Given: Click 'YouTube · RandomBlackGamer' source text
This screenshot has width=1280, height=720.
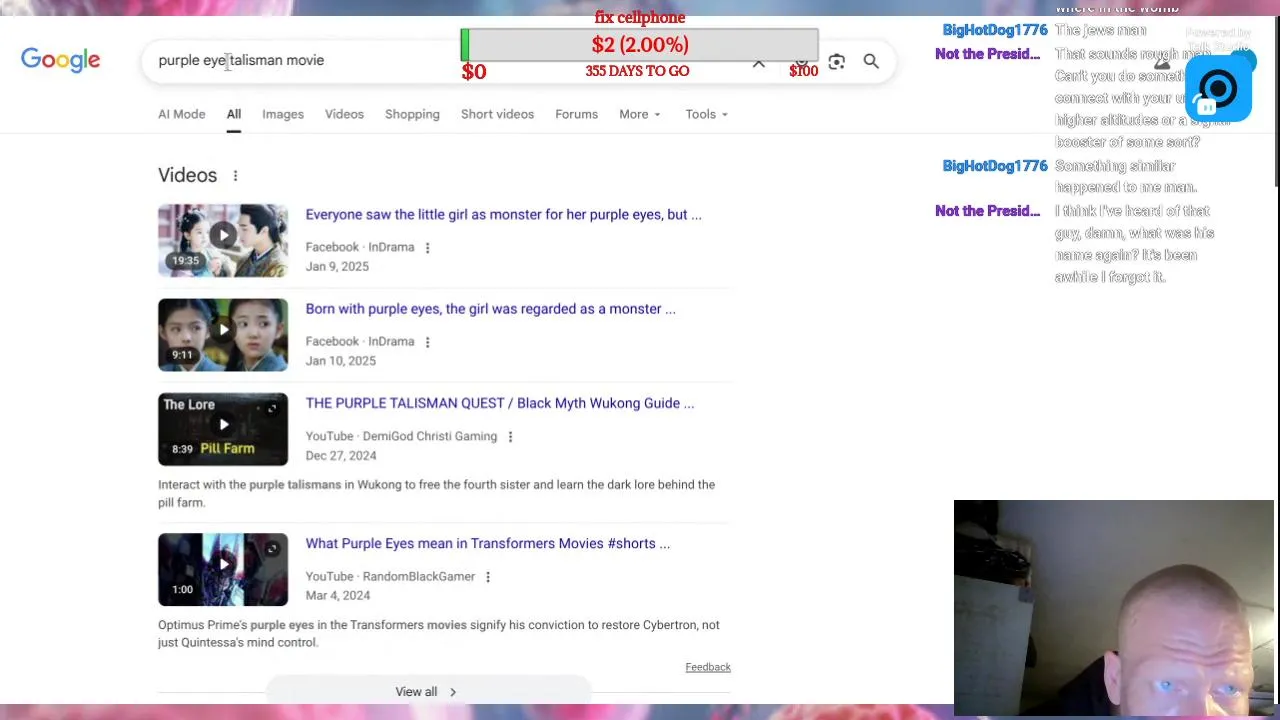Looking at the screenshot, I should pos(390,577).
